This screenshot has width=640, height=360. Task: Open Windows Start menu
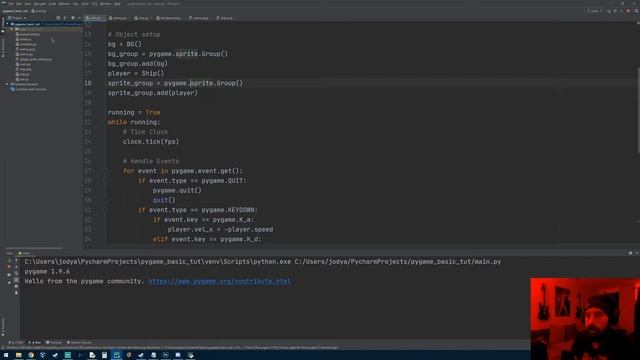[6, 355]
